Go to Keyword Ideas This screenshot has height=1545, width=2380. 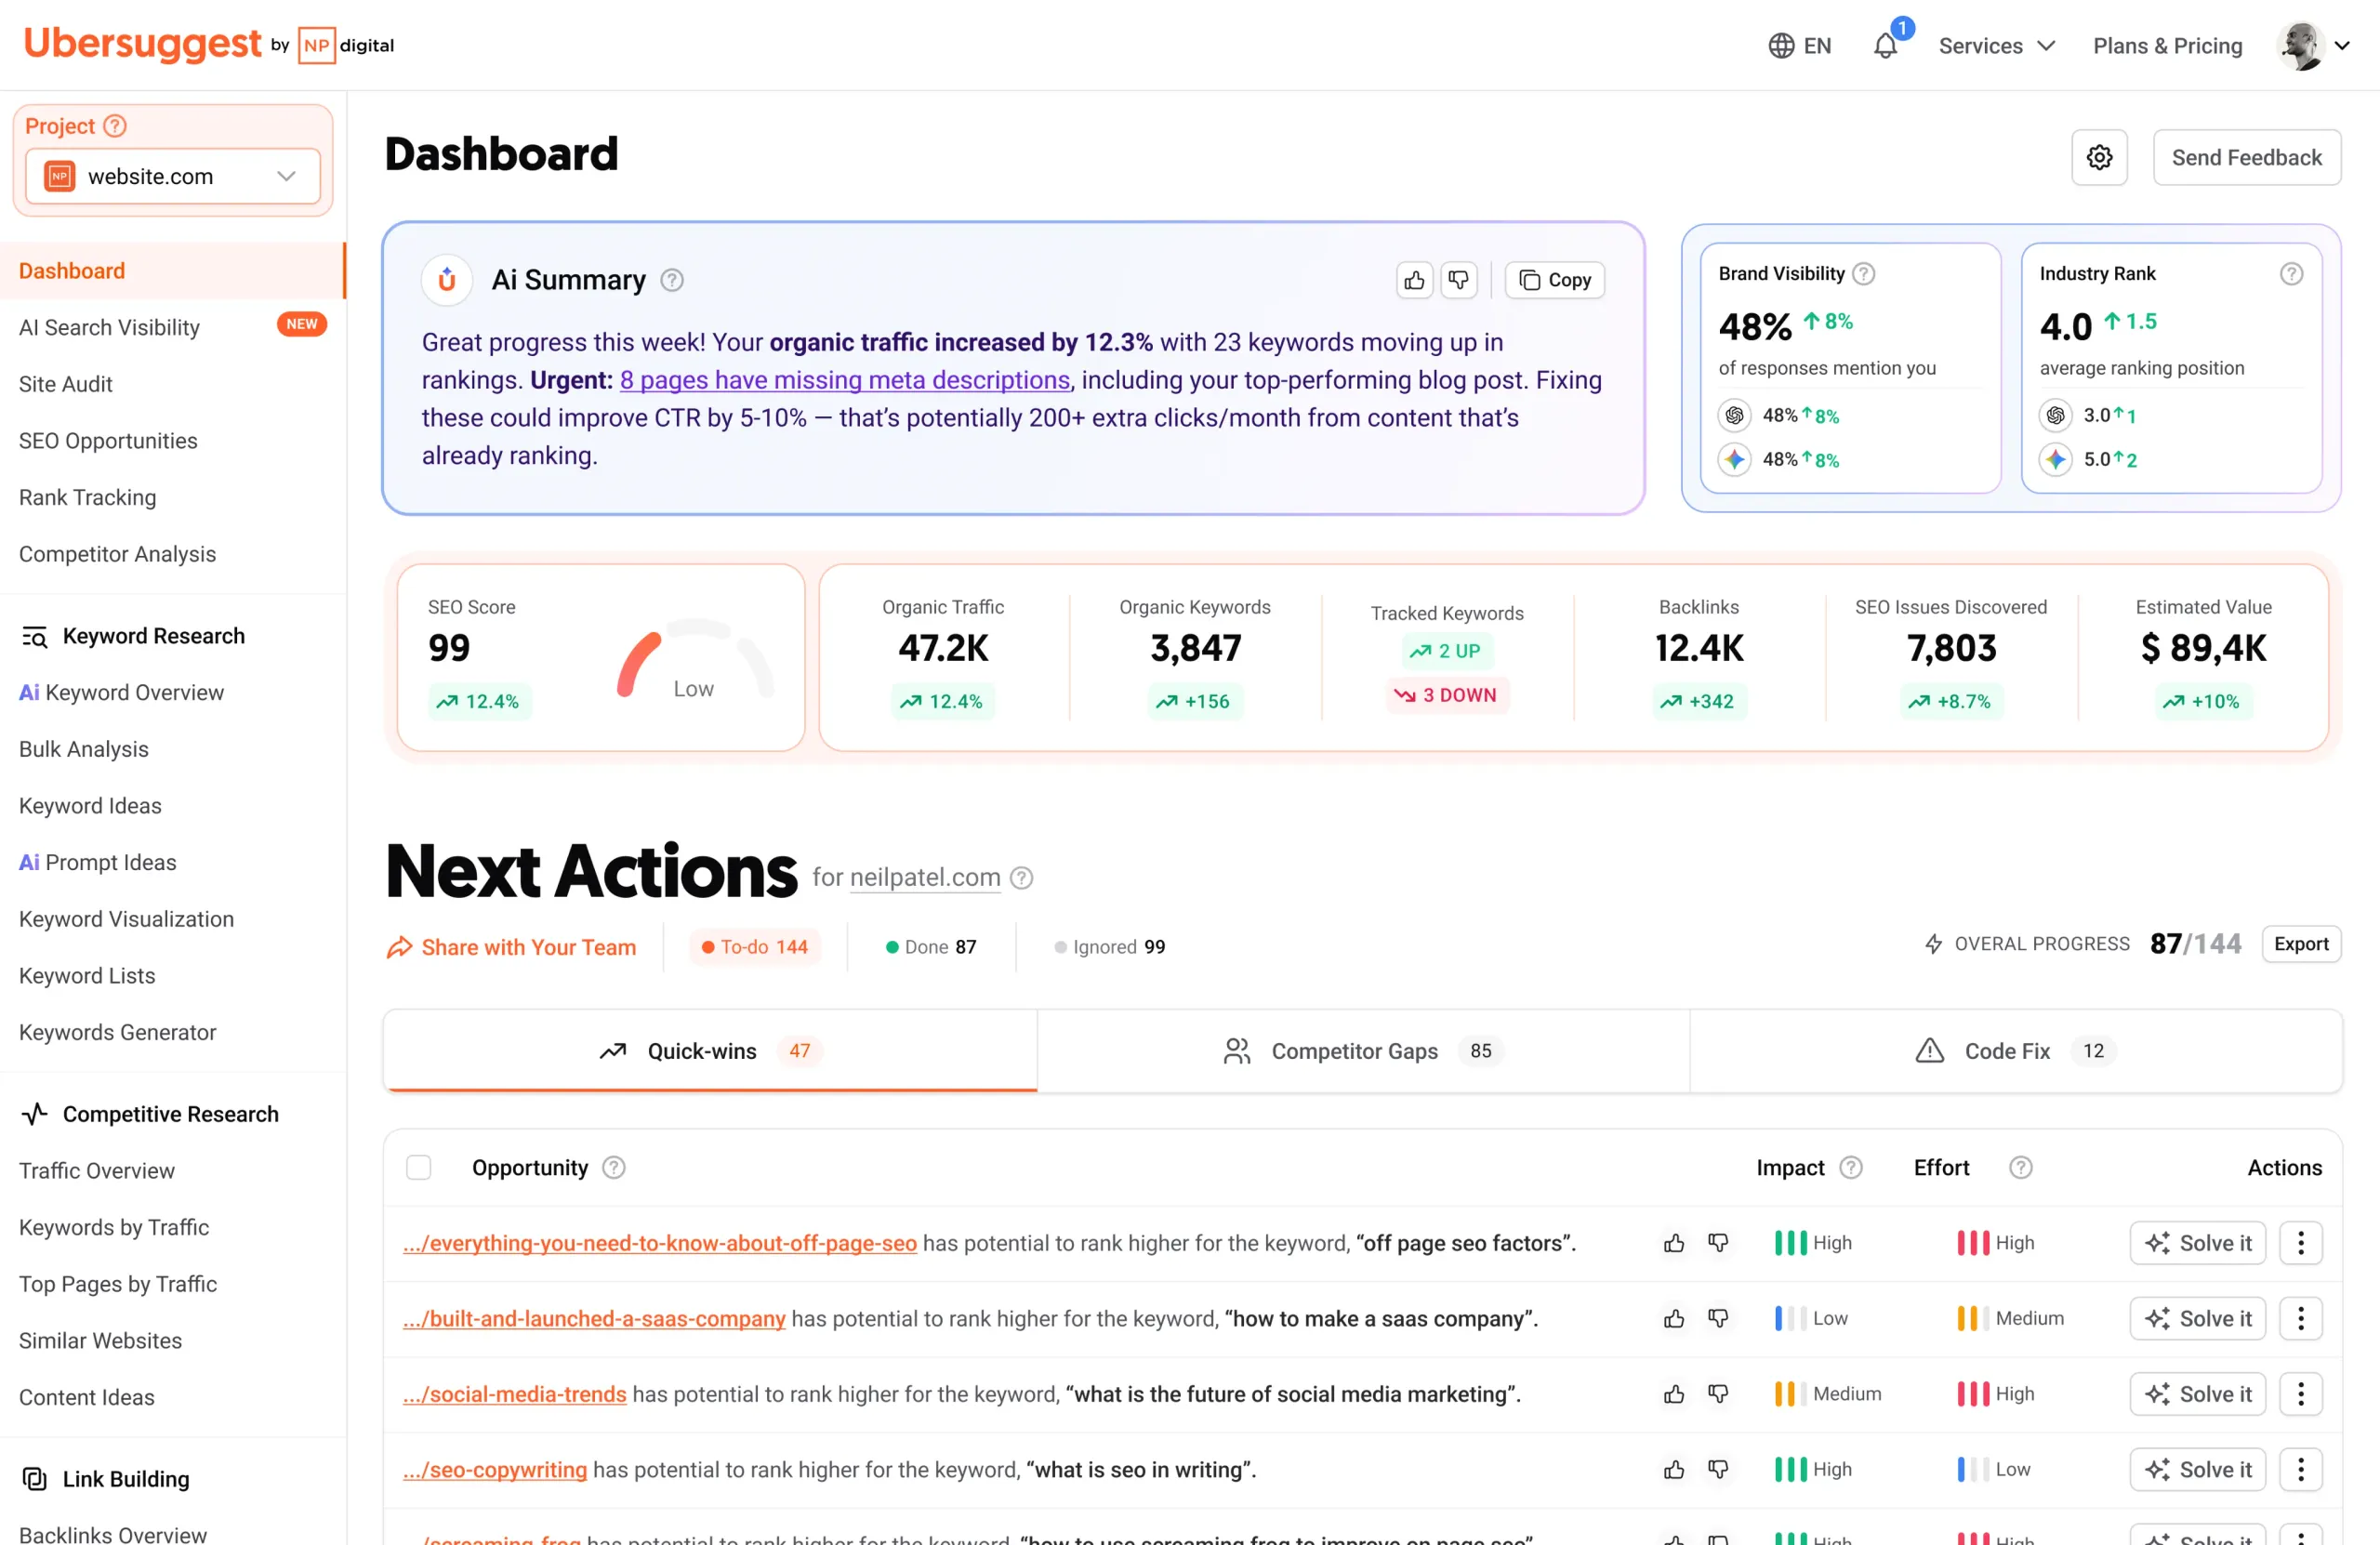[x=90, y=806]
